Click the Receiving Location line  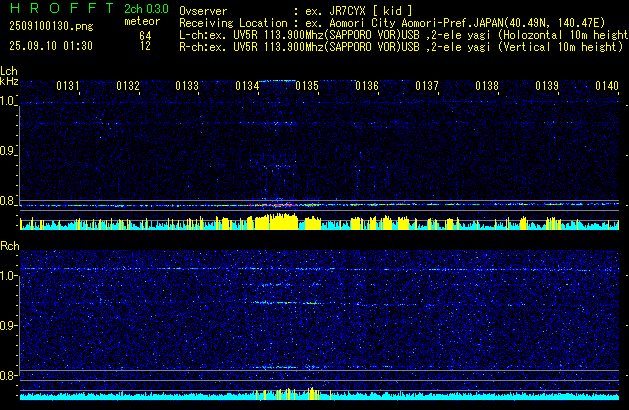(392, 23)
